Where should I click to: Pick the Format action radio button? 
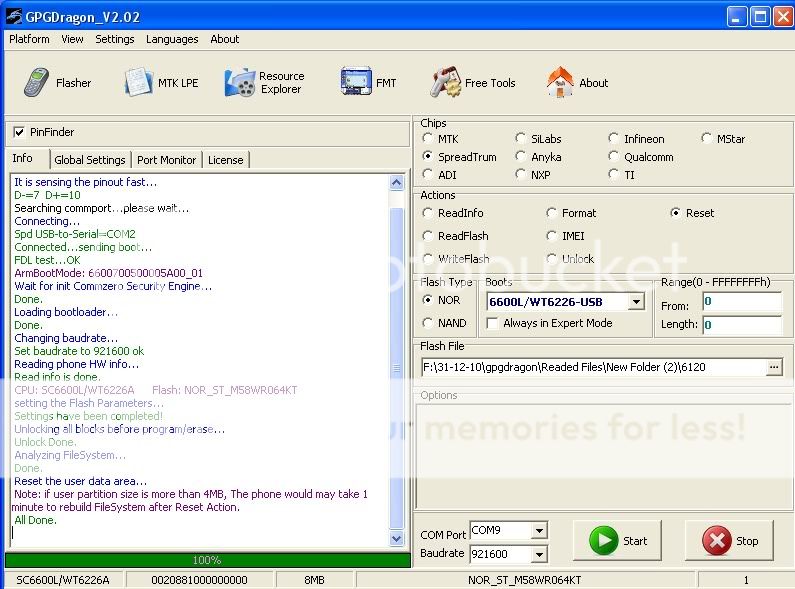tap(551, 213)
